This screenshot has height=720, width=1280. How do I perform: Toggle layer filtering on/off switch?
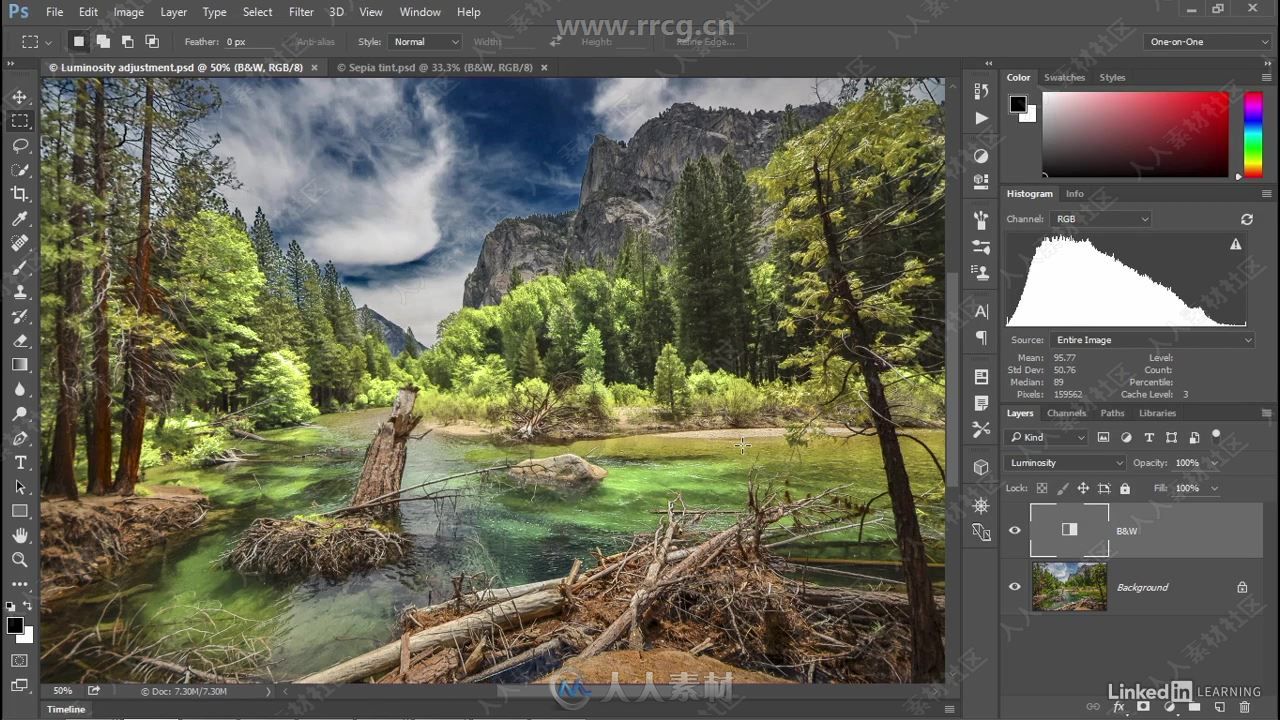pos(1217,436)
